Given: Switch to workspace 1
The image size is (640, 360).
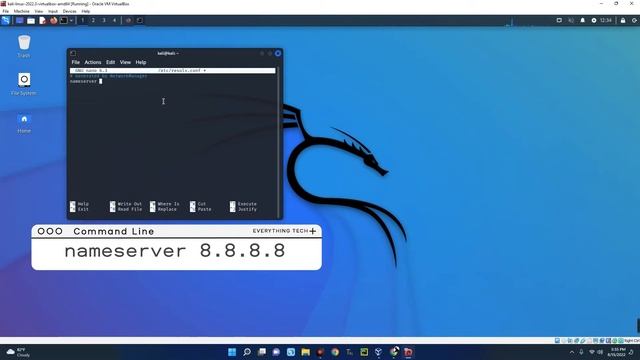Looking at the screenshot, I should [82, 20].
